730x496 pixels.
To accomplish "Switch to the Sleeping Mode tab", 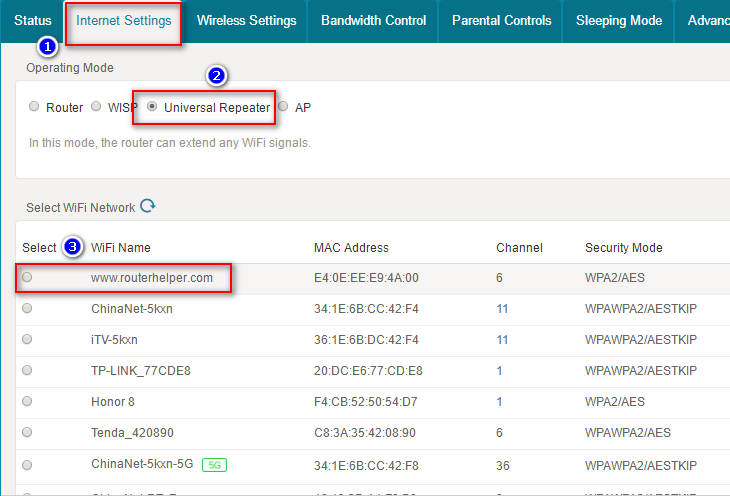I will point(618,21).
